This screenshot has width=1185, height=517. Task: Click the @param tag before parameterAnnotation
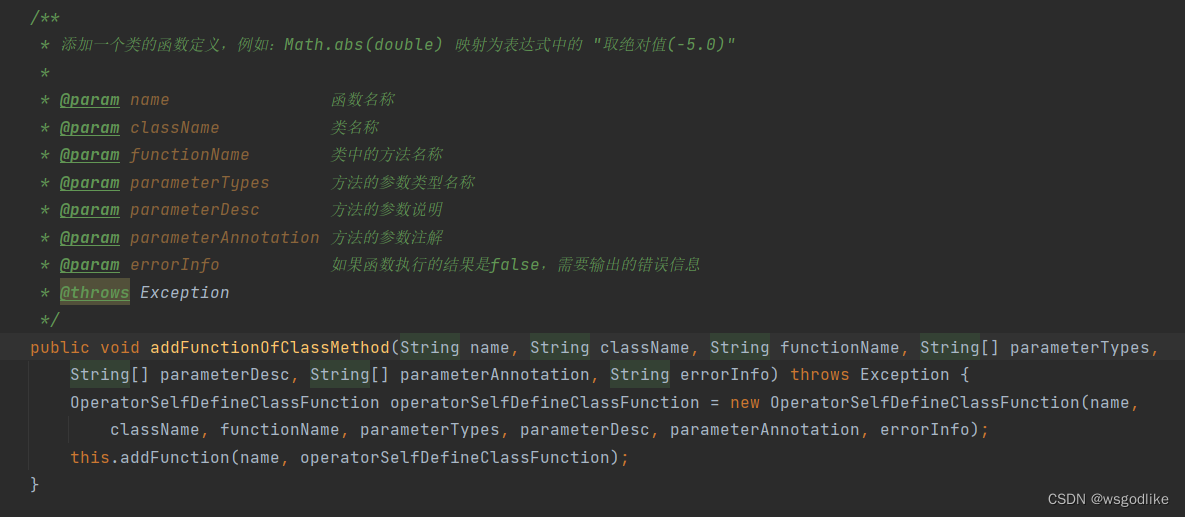coord(89,237)
